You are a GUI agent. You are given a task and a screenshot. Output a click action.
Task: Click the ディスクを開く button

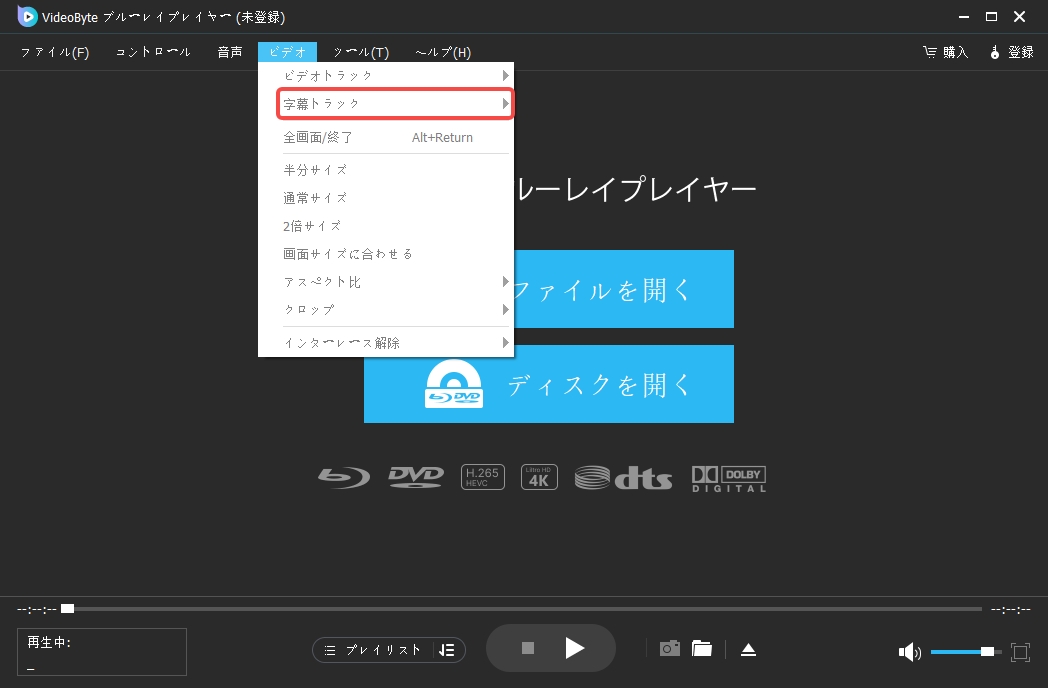(x=549, y=384)
